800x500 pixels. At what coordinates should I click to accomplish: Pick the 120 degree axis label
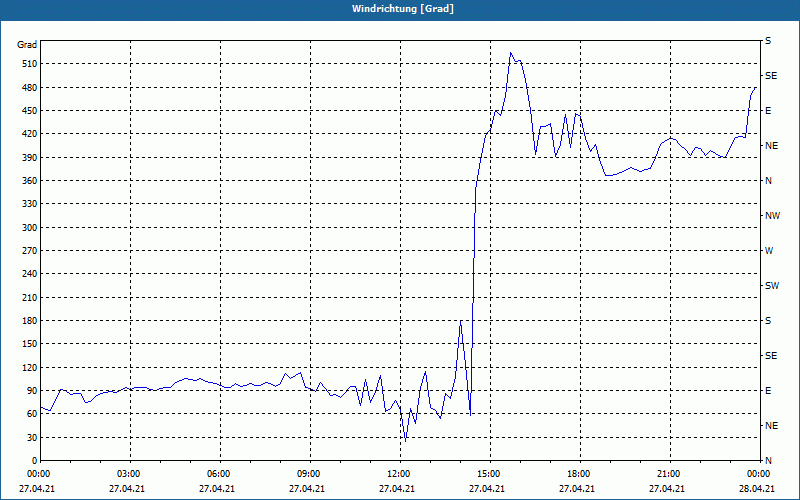30,367
